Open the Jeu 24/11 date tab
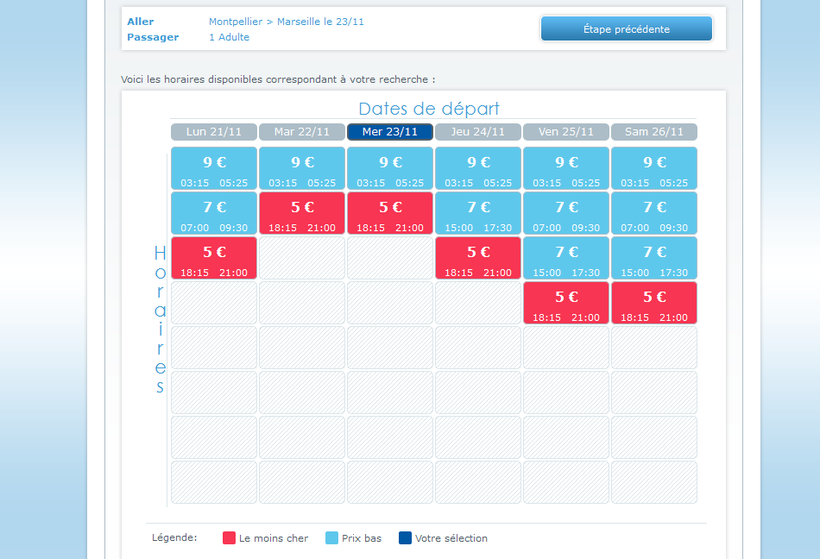Image resolution: width=820 pixels, height=559 pixels. coord(478,132)
